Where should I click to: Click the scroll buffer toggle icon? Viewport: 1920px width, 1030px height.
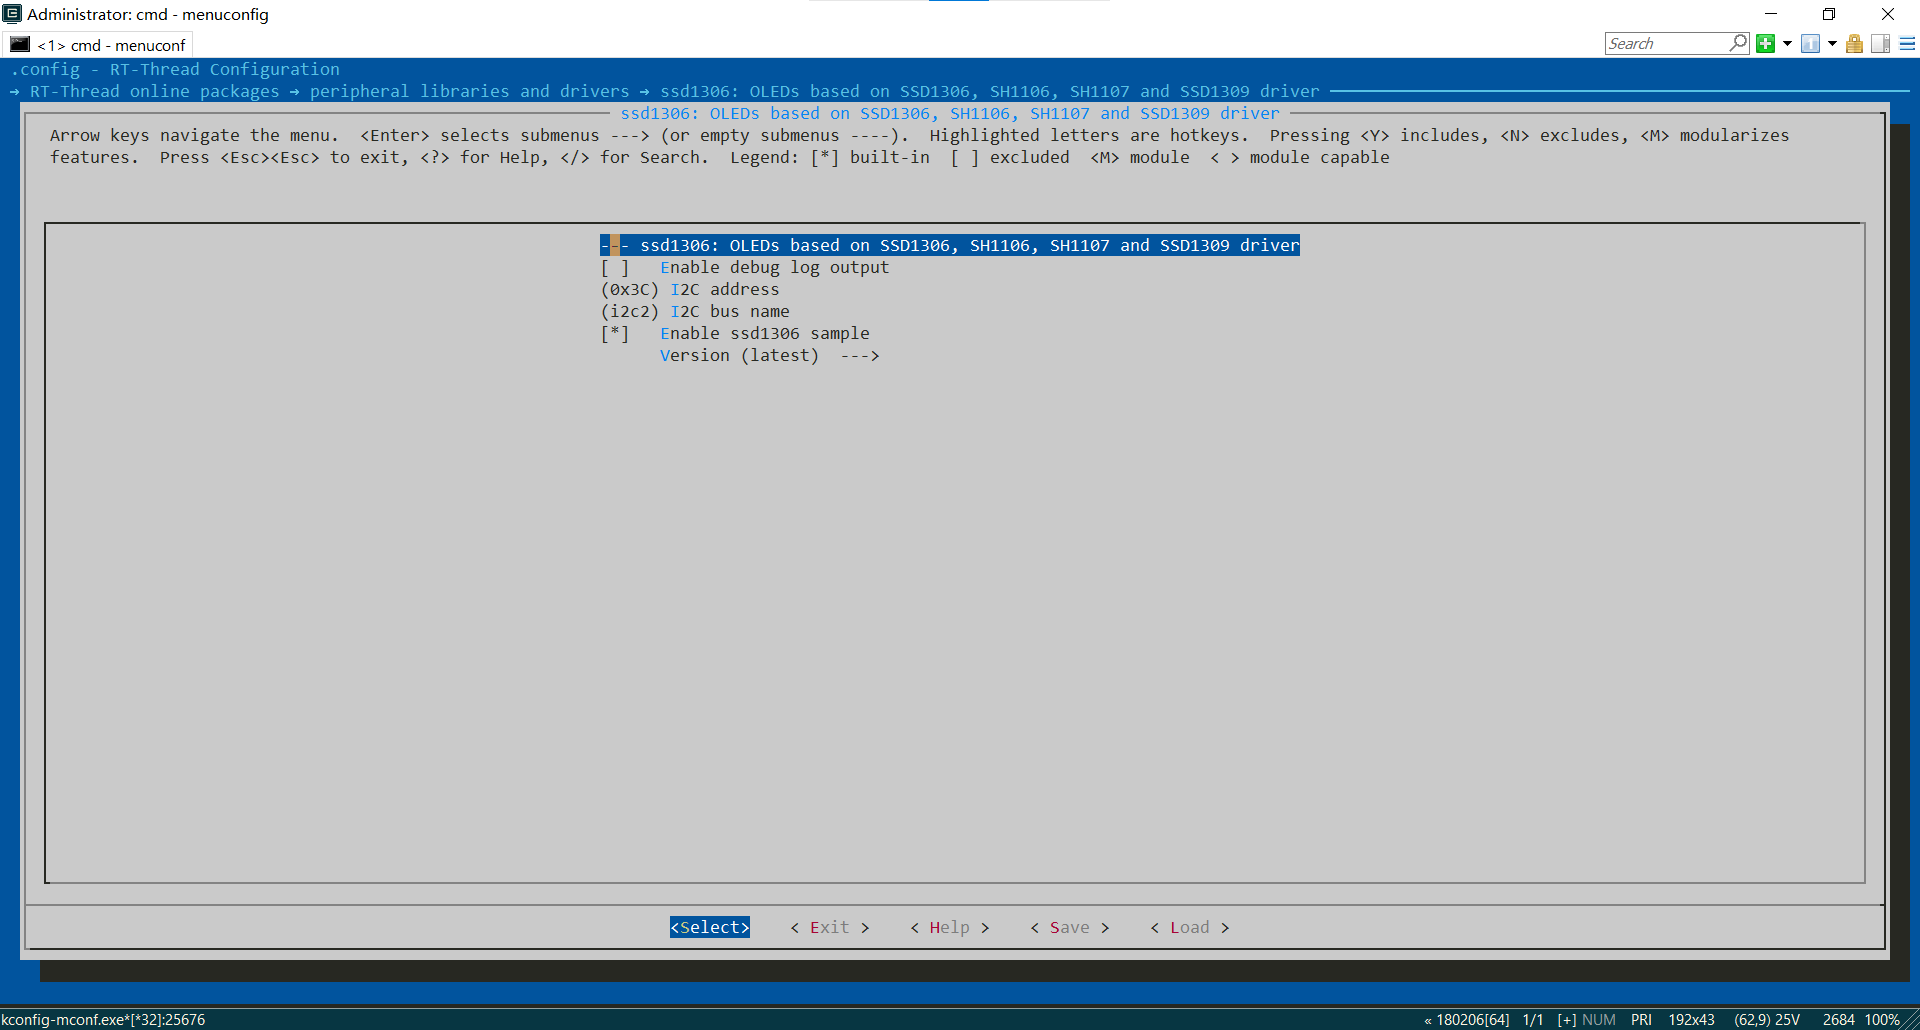(1880, 43)
